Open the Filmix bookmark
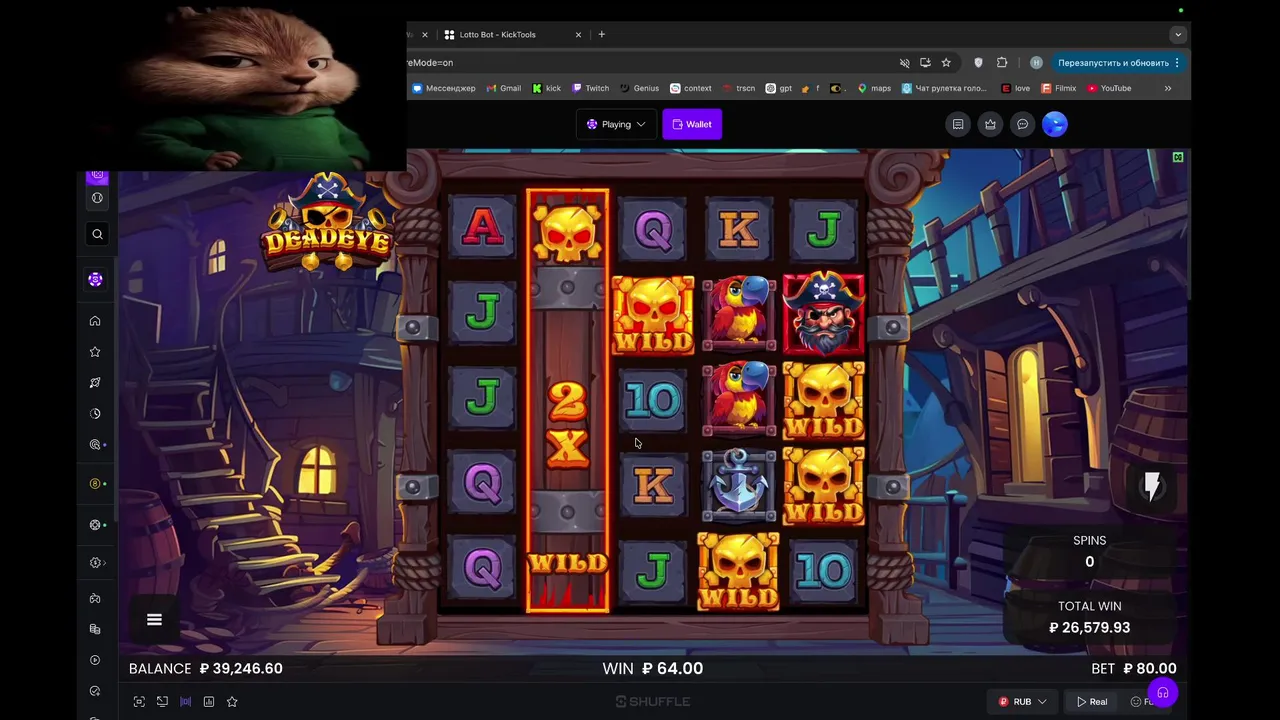The width and height of the screenshot is (1280, 720). 1059,88
